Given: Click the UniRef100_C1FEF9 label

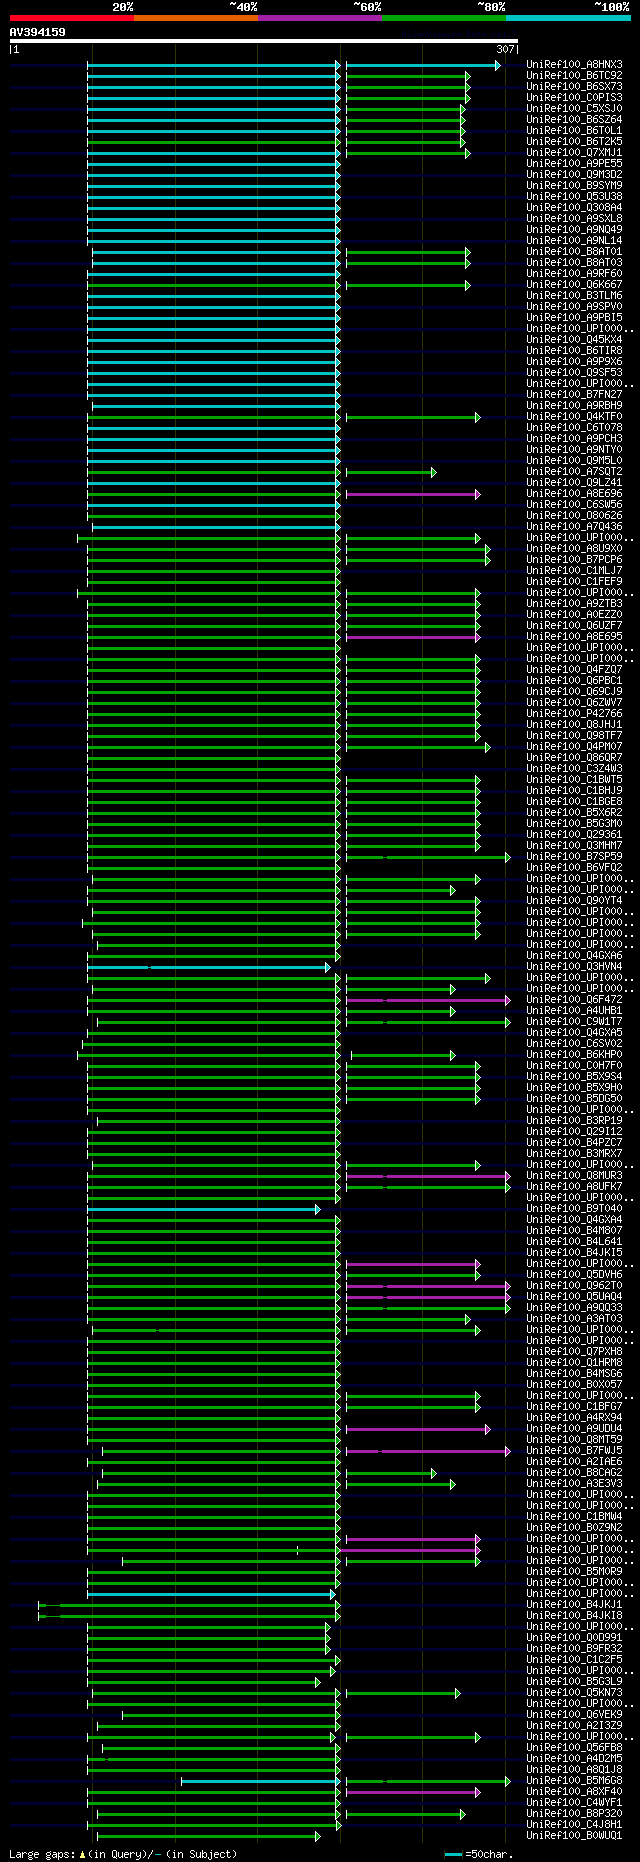Looking at the screenshot, I should pyautogui.click(x=574, y=582).
